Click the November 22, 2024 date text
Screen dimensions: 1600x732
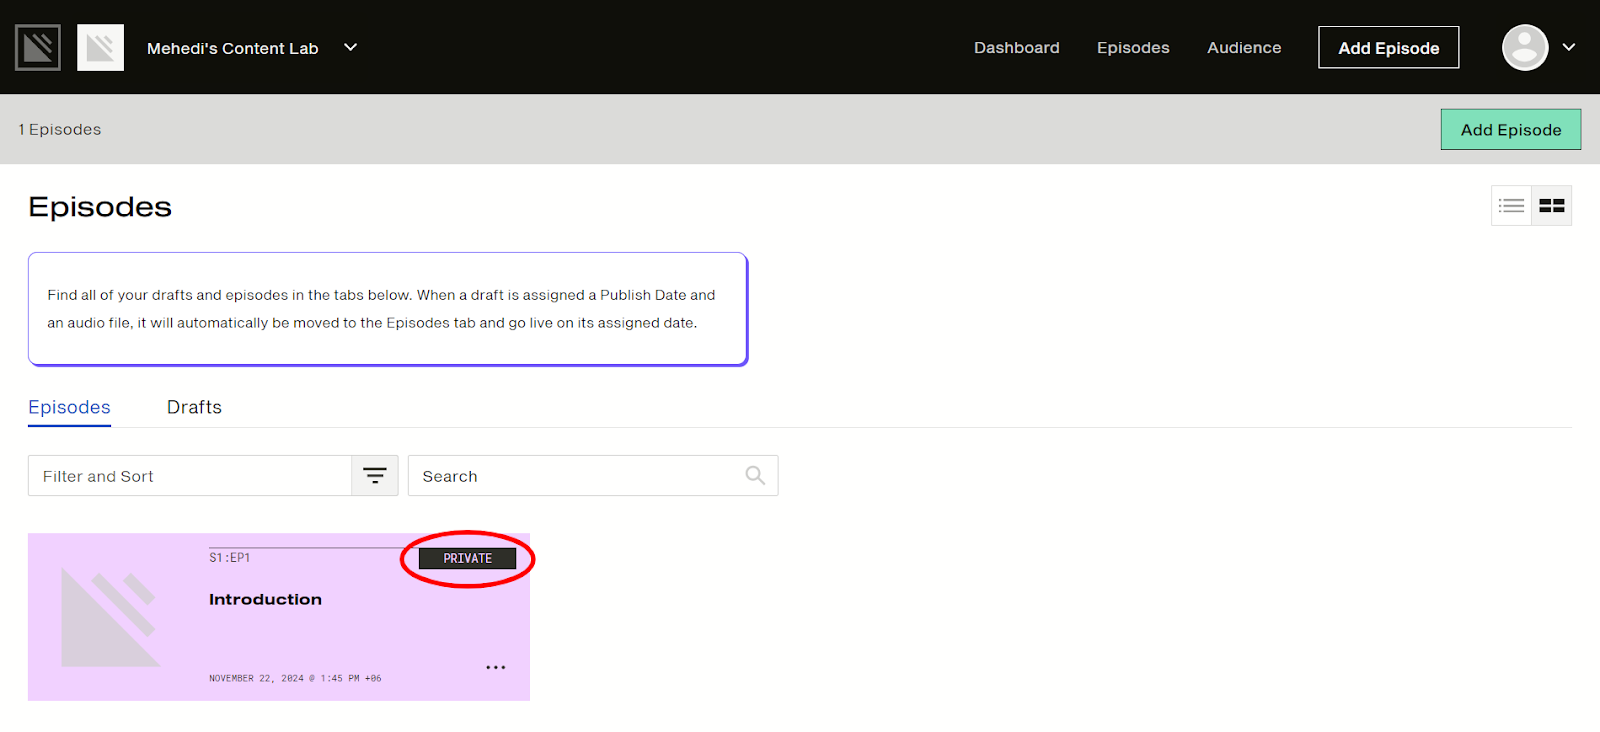295,678
